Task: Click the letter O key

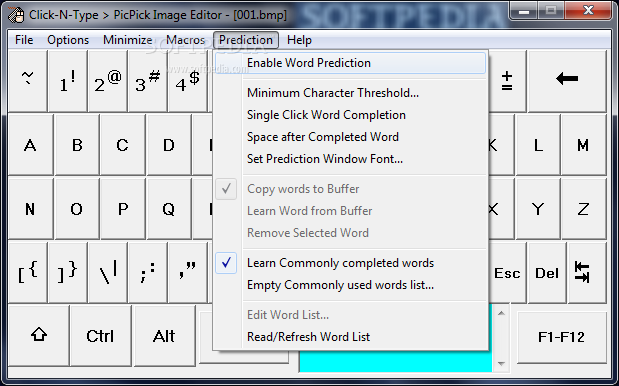Action: (77, 208)
